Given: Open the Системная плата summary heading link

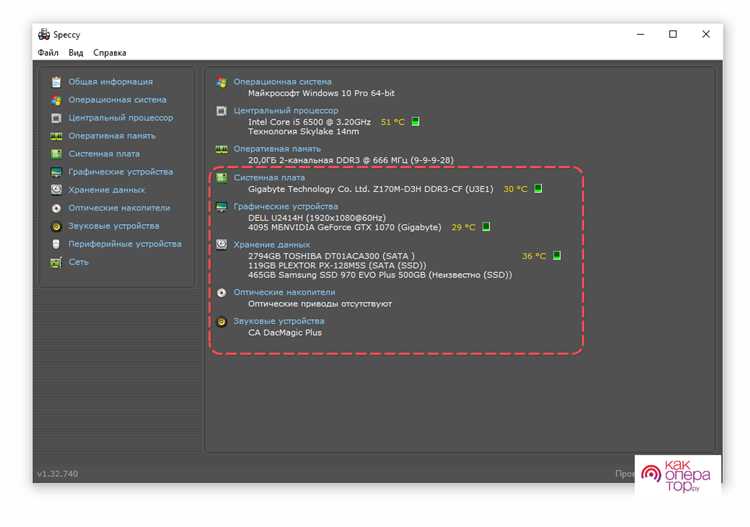Looking at the screenshot, I should point(269,177).
